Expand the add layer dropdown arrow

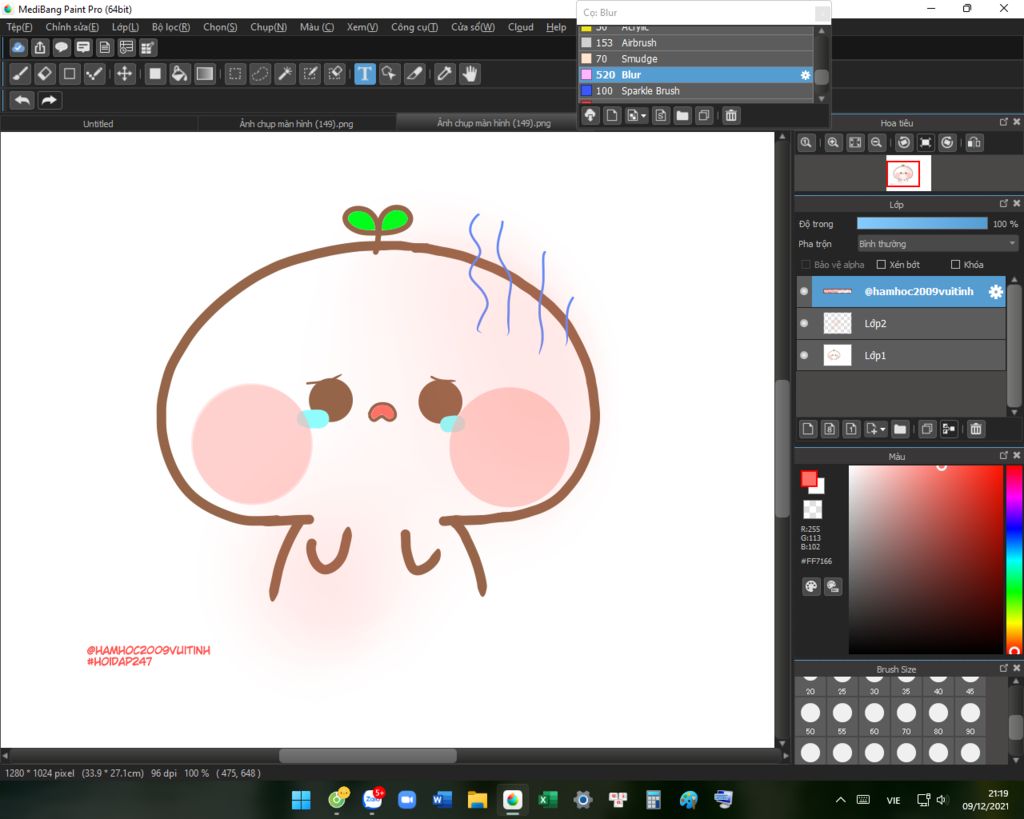[x=882, y=430]
